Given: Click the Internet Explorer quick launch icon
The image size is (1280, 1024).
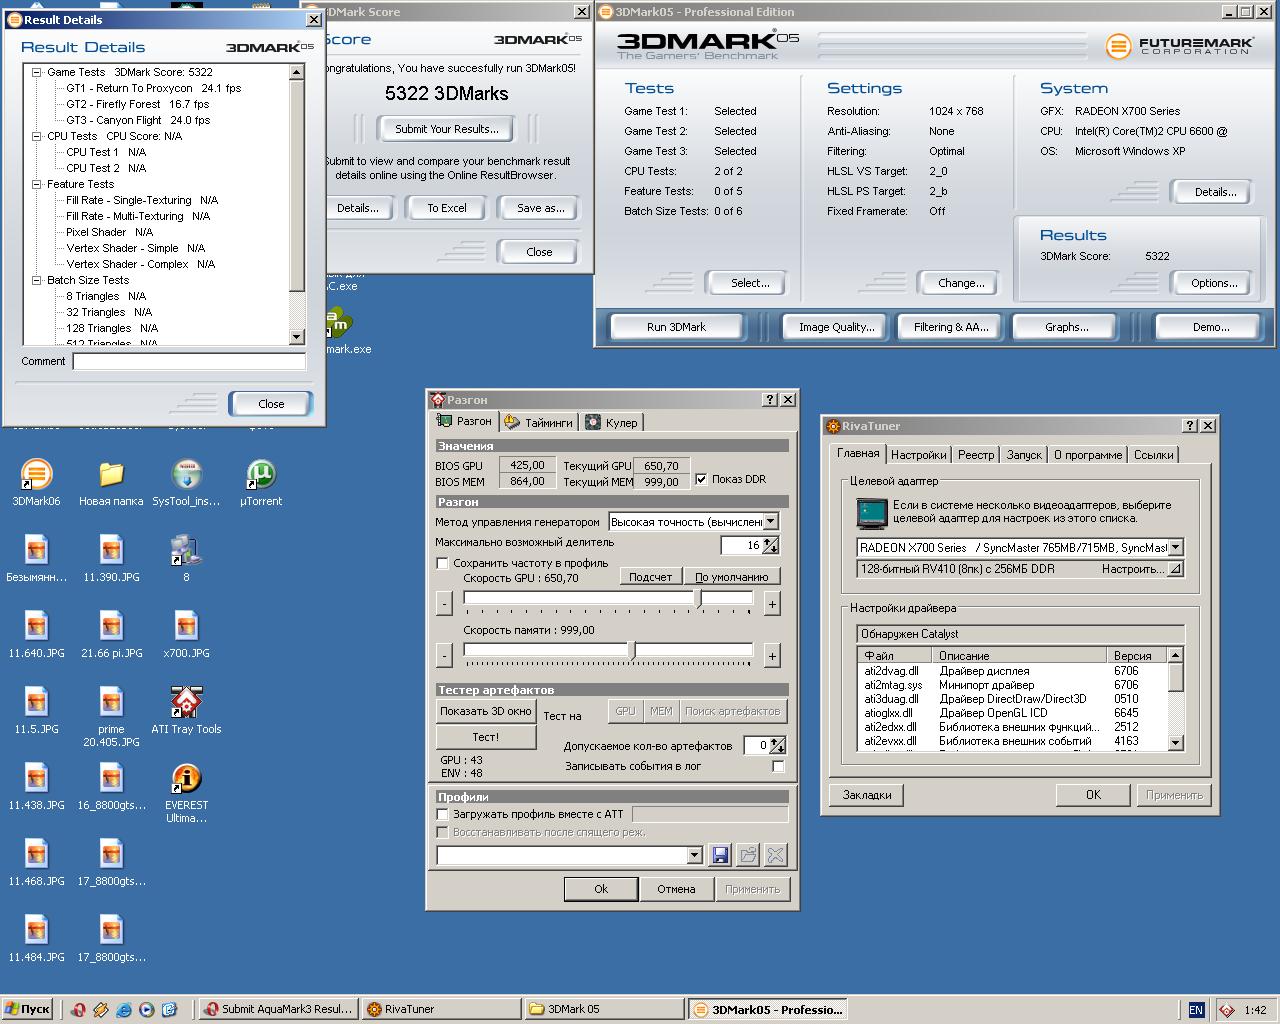Looking at the screenshot, I should click(123, 1009).
